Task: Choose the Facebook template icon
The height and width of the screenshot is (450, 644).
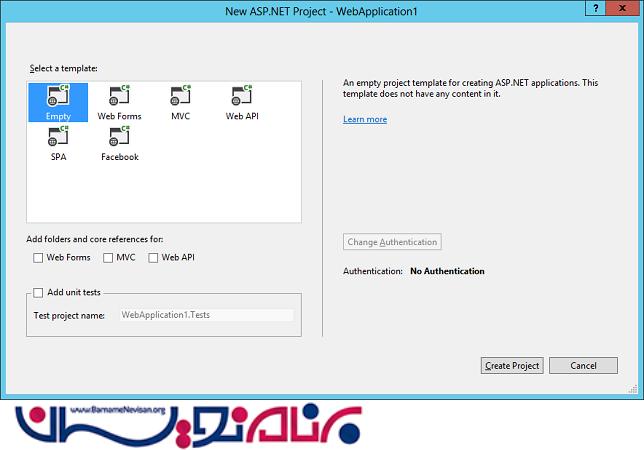Action: coord(120,143)
